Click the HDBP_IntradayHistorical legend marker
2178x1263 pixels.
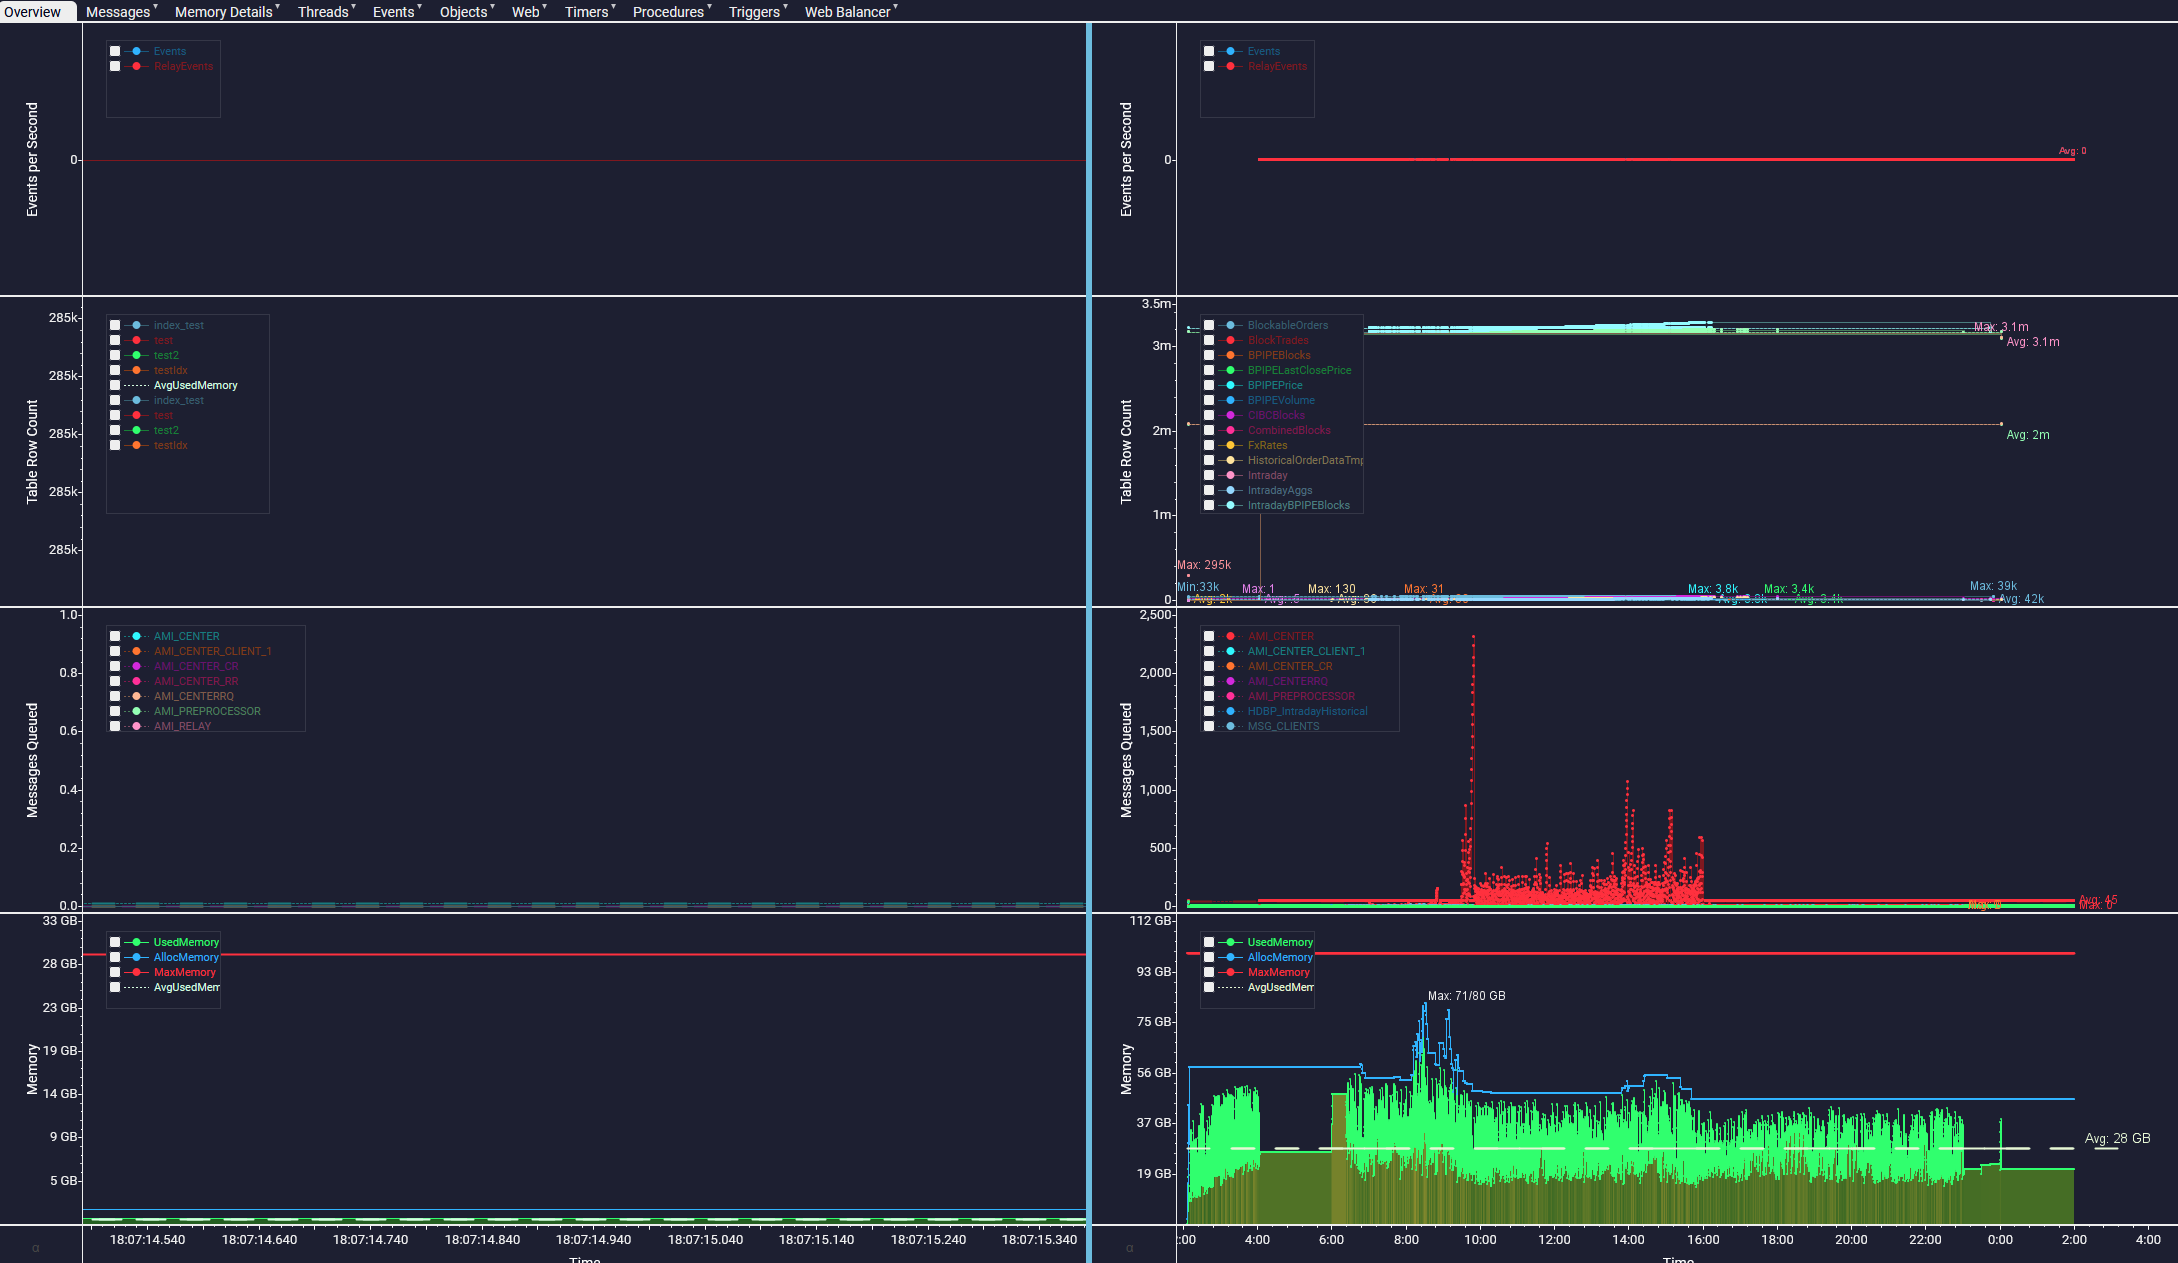point(1230,711)
